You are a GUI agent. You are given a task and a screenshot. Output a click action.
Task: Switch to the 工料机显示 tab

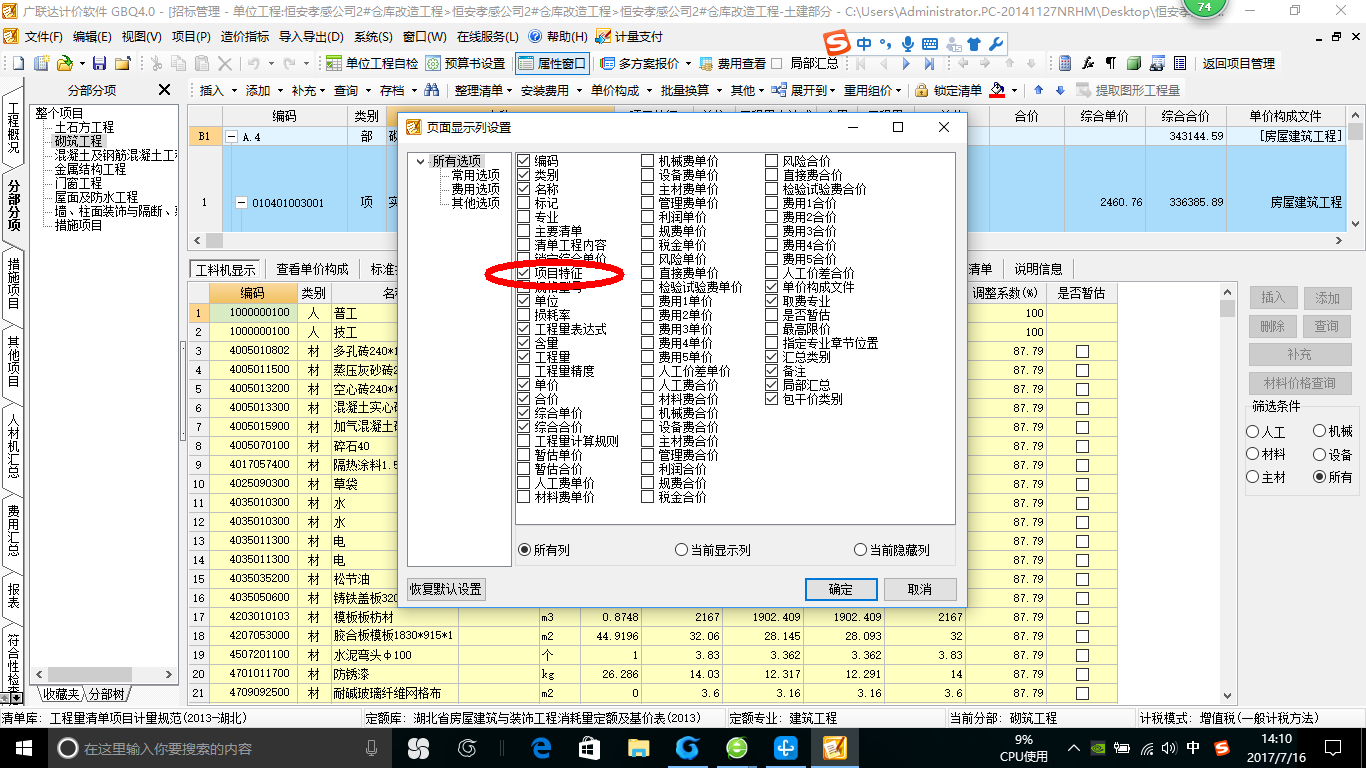(x=226, y=269)
